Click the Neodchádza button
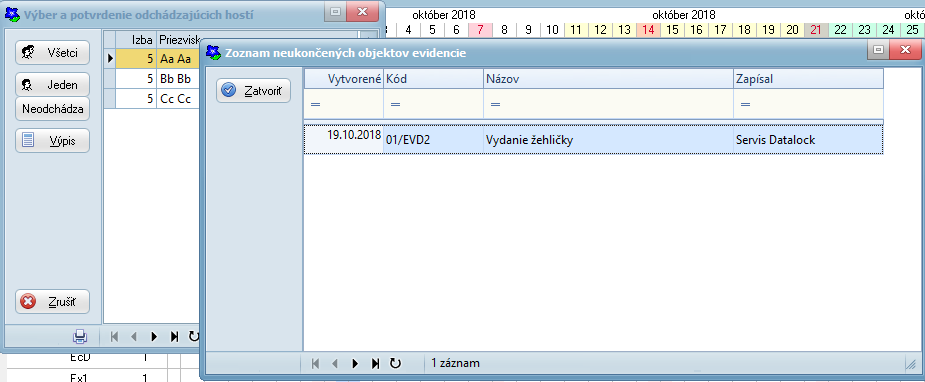This screenshot has height=382, width=925. [x=52, y=109]
